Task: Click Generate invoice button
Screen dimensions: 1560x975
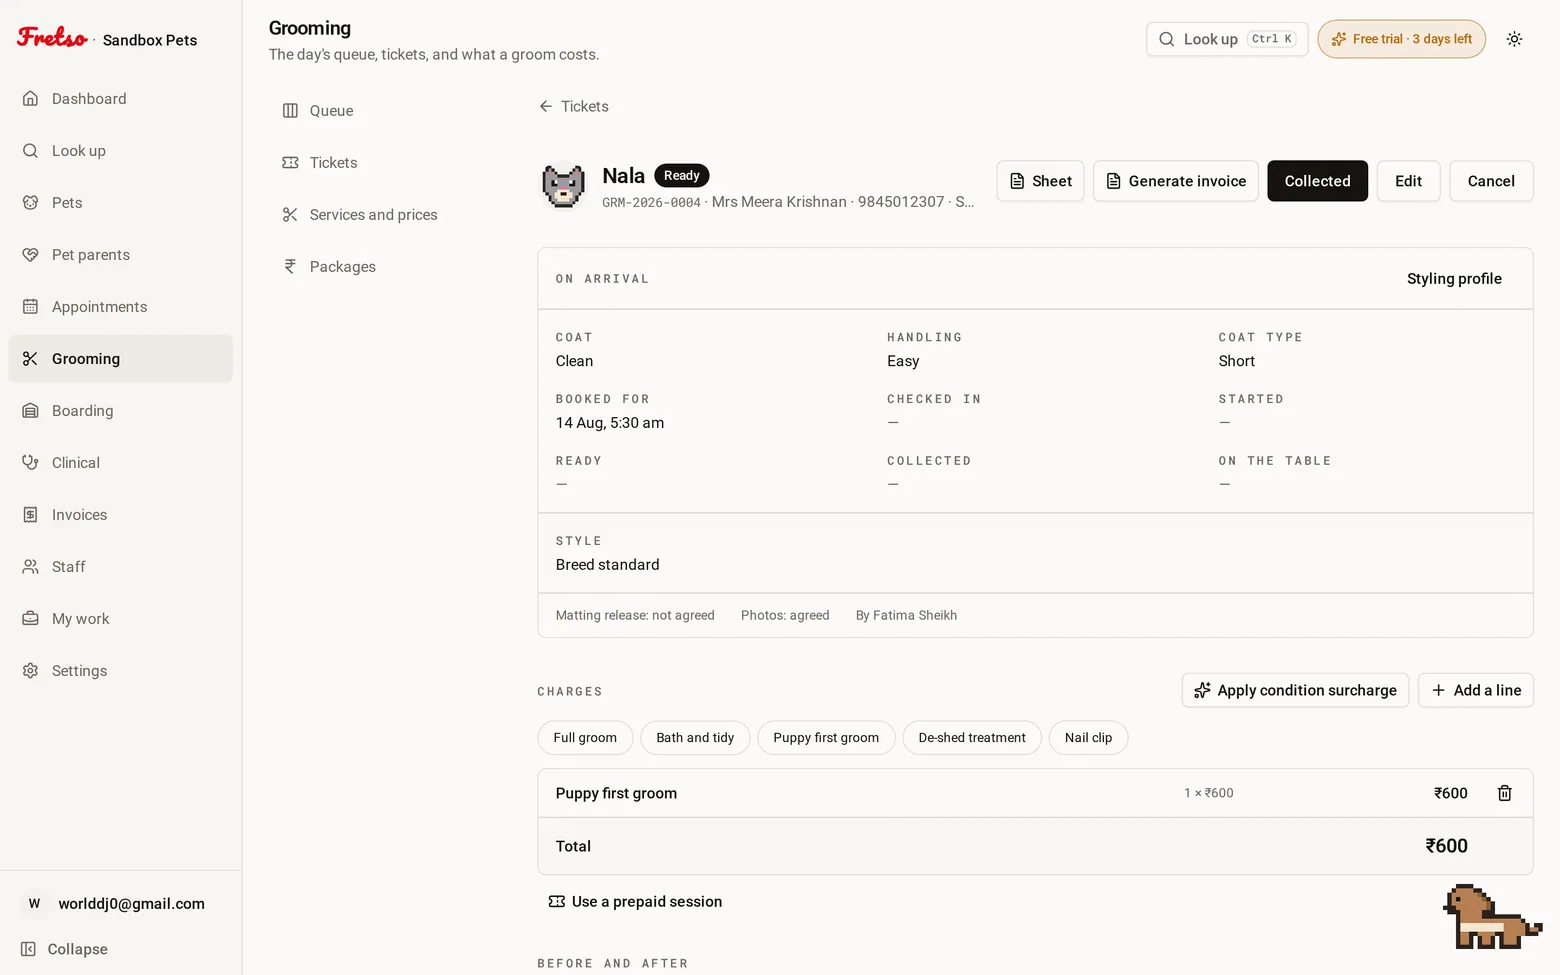Action: (1176, 181)
